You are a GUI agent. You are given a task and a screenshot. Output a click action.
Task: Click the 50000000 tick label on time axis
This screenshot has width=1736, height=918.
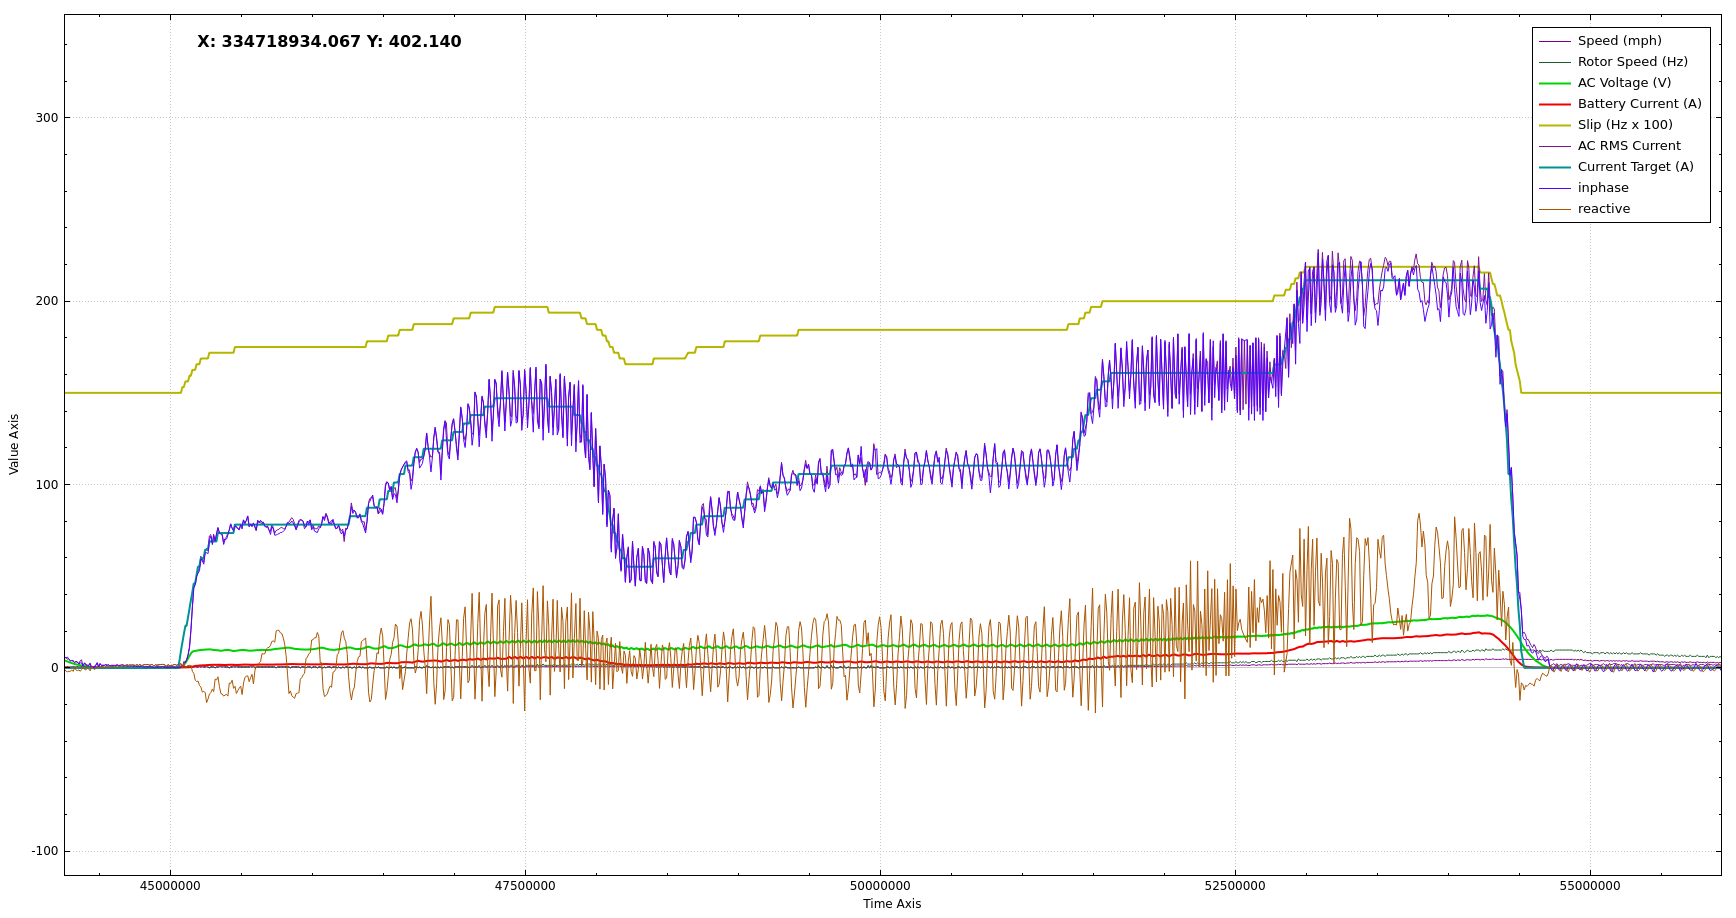[x=880, y=886]
